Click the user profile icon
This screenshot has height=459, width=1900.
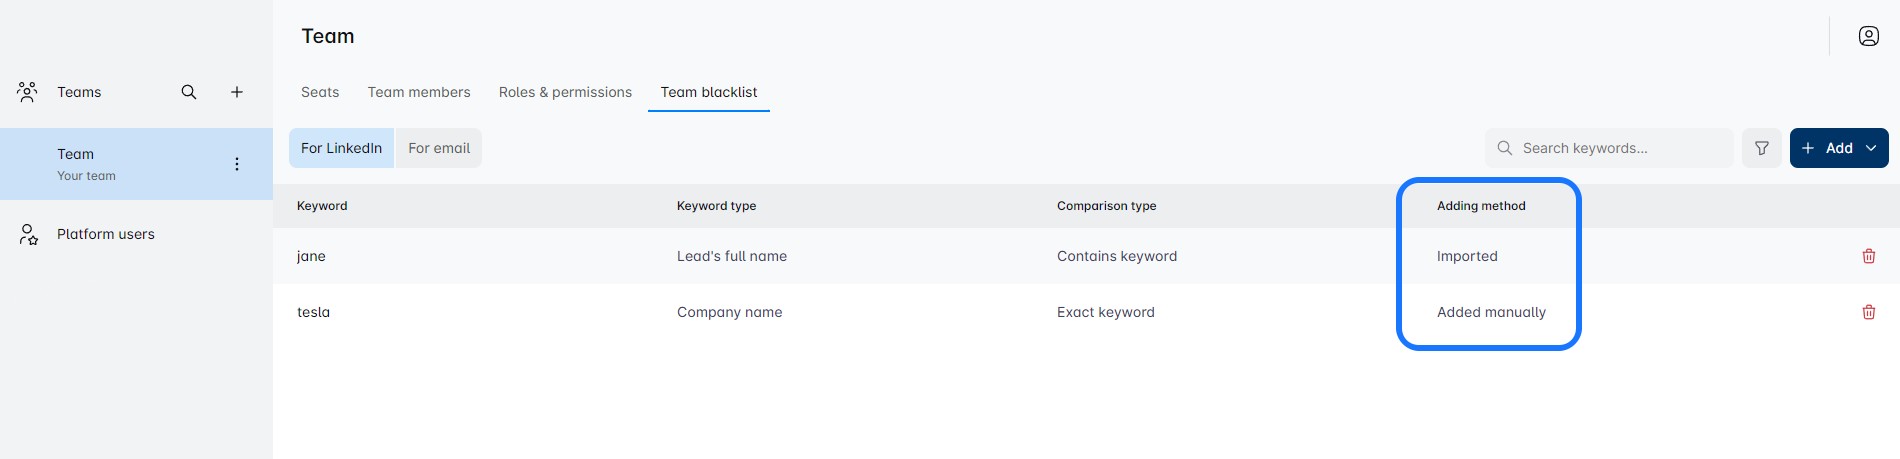pos(1868,36)
